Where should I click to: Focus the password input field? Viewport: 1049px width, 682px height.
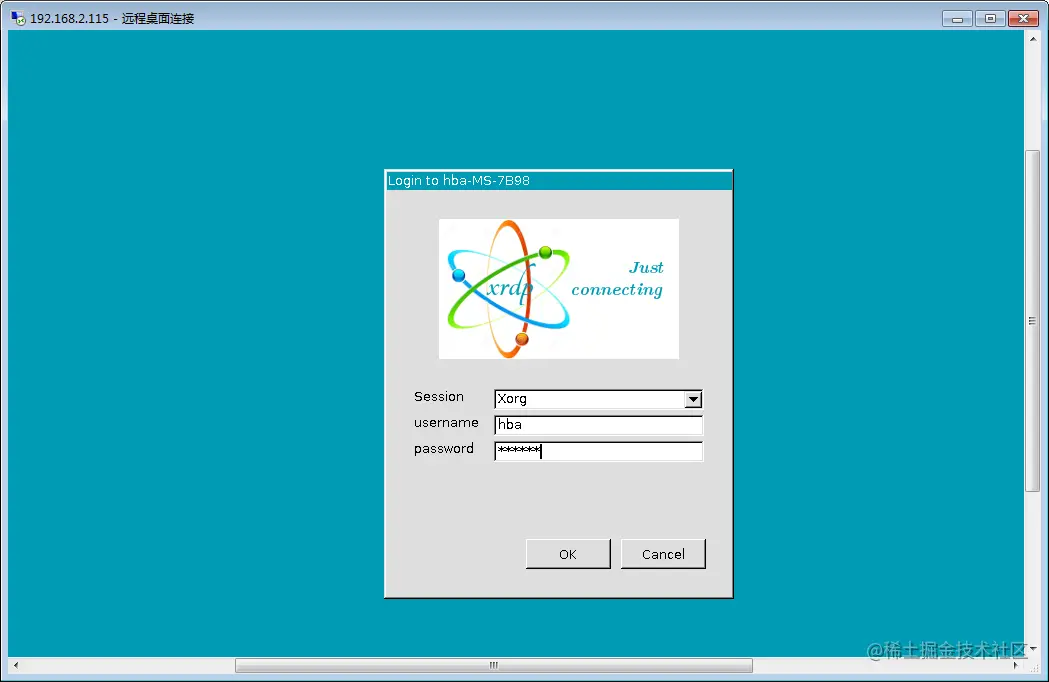point(598,451)
